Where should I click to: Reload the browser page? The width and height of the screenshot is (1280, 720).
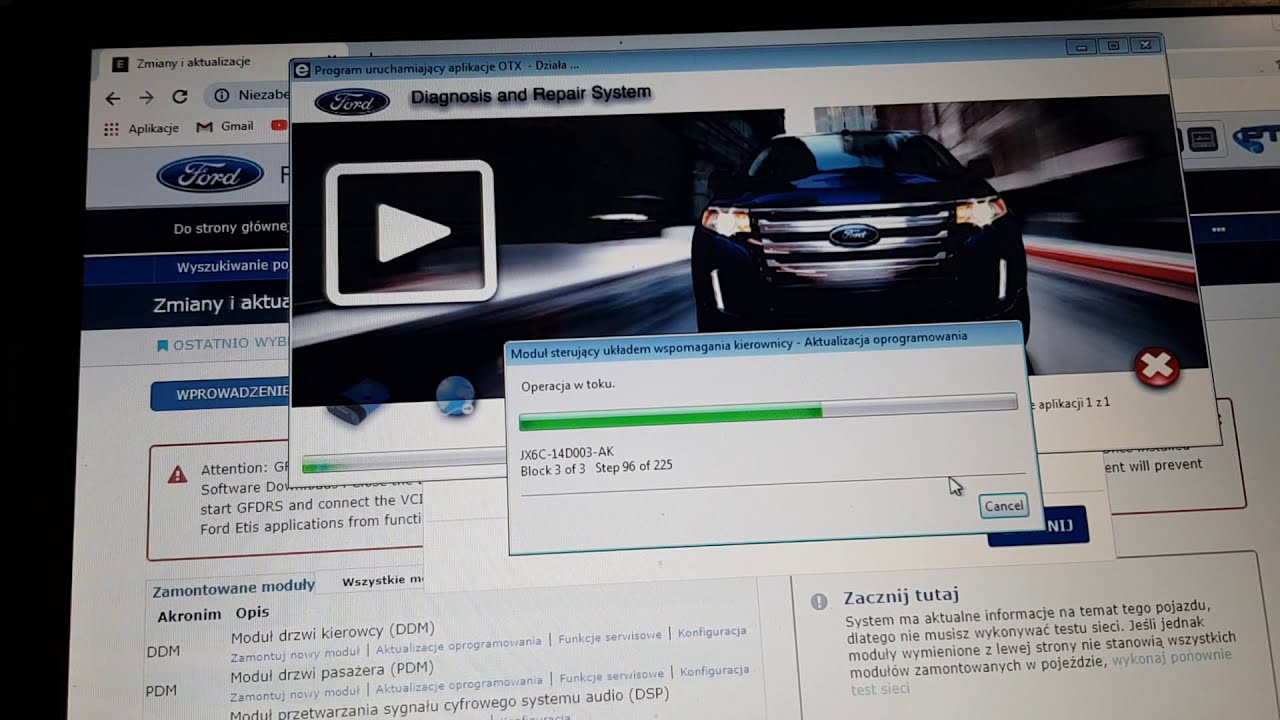180,97
